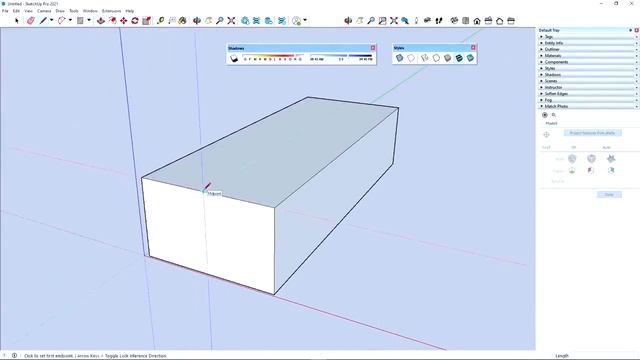Activate the Line pencil tool

[43, 21]
